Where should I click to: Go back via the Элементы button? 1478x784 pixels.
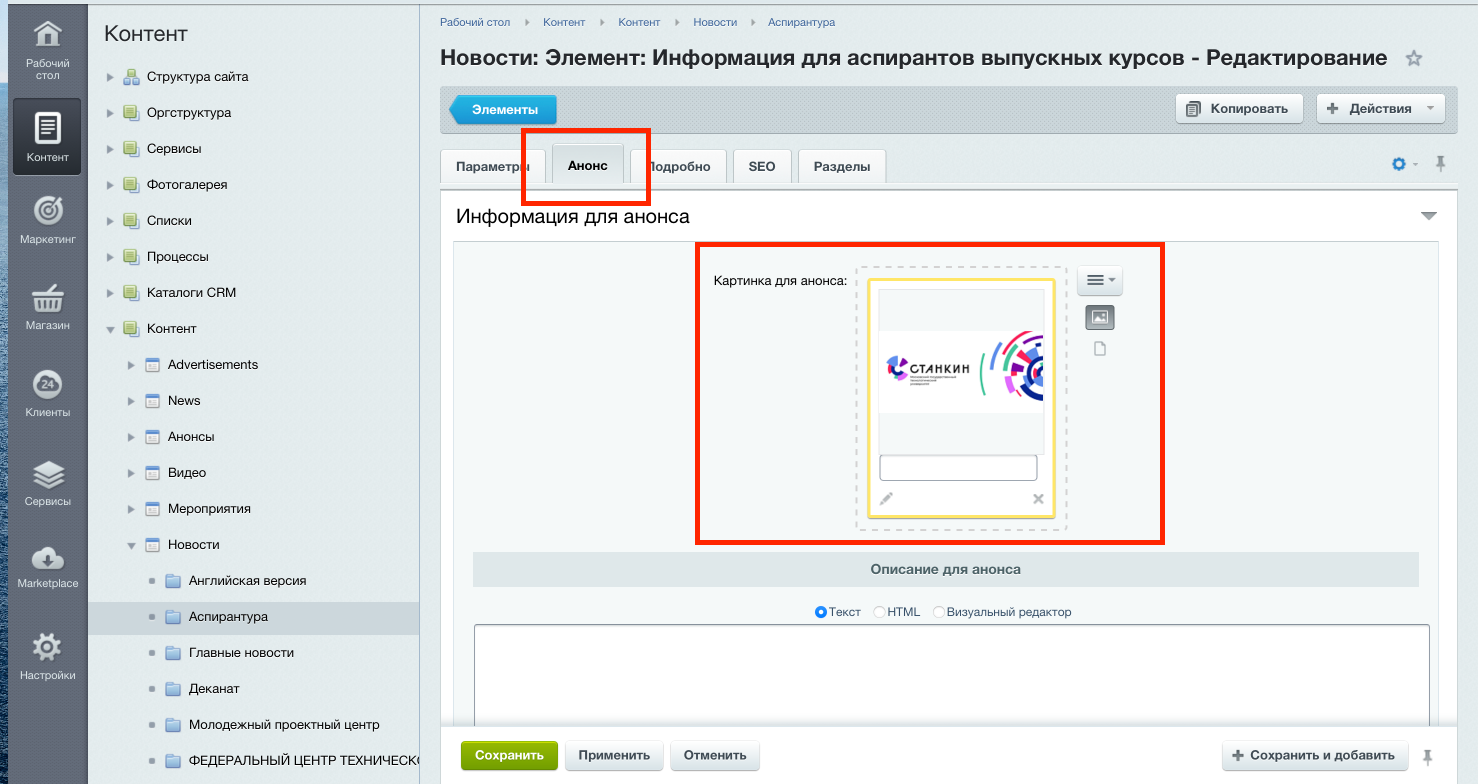(504, 110)
